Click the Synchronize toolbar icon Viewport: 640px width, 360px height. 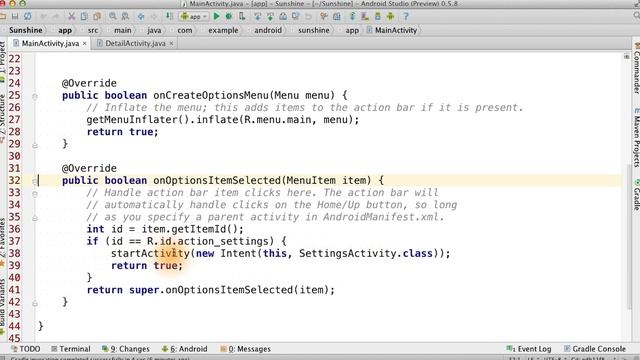click(x=27, y=16)
